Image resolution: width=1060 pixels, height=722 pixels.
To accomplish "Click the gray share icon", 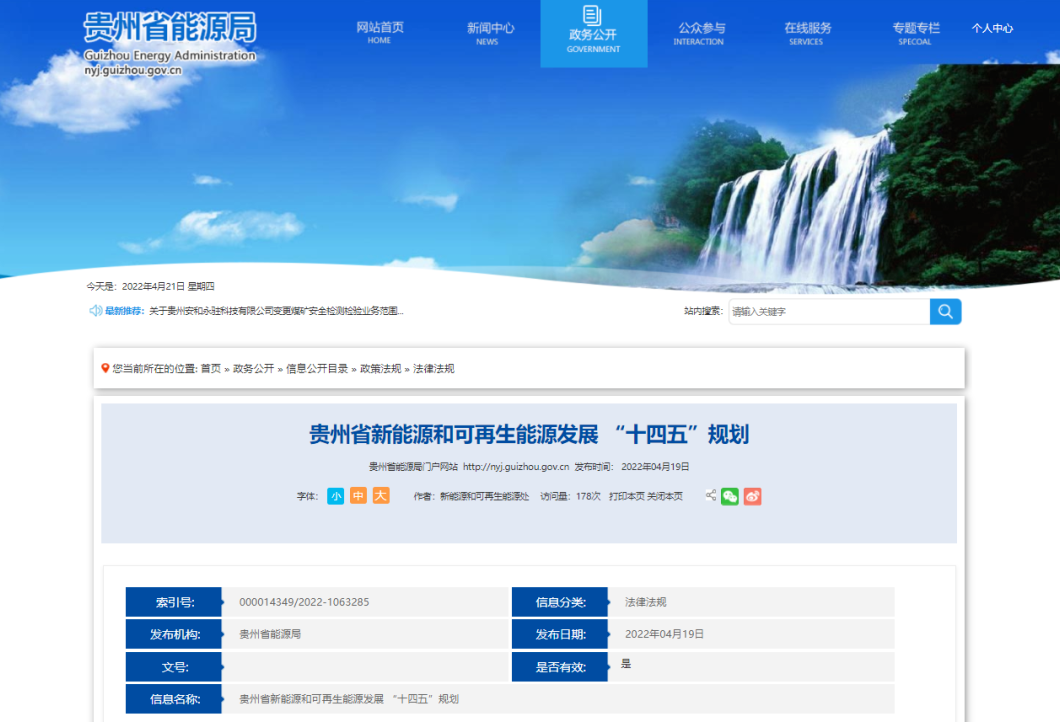I will pos(710,496).
